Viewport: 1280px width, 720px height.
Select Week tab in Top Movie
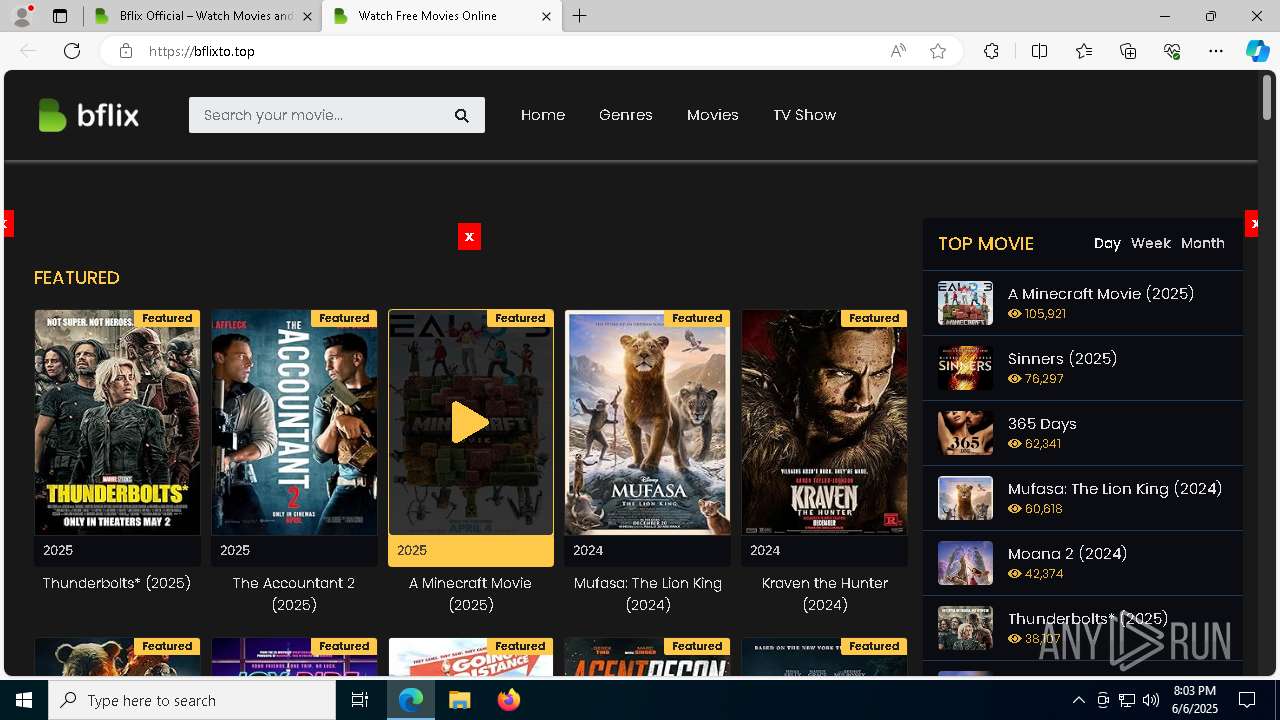[1151, 243]
